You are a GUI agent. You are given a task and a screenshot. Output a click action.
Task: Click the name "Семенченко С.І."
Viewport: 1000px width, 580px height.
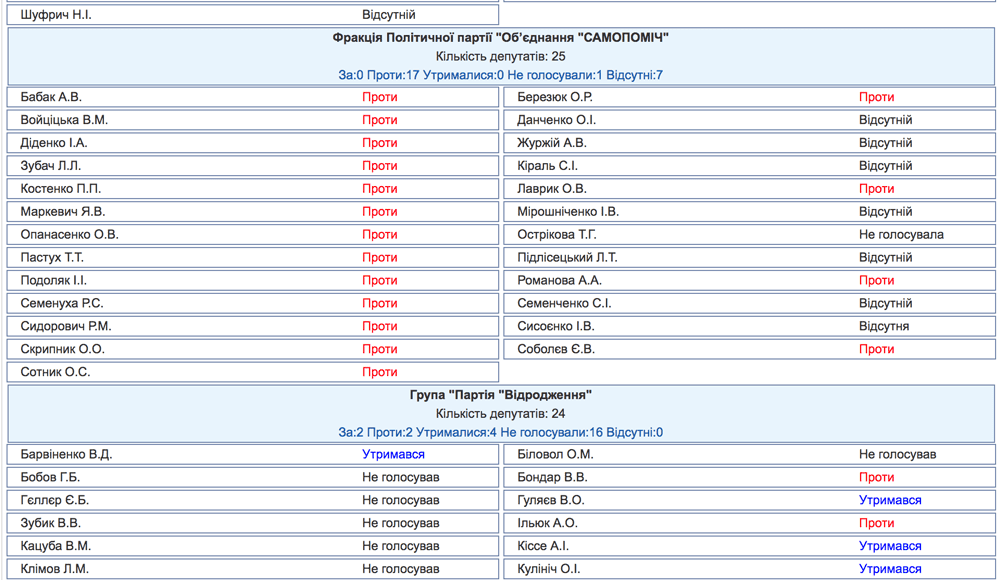tap(564, 304)
